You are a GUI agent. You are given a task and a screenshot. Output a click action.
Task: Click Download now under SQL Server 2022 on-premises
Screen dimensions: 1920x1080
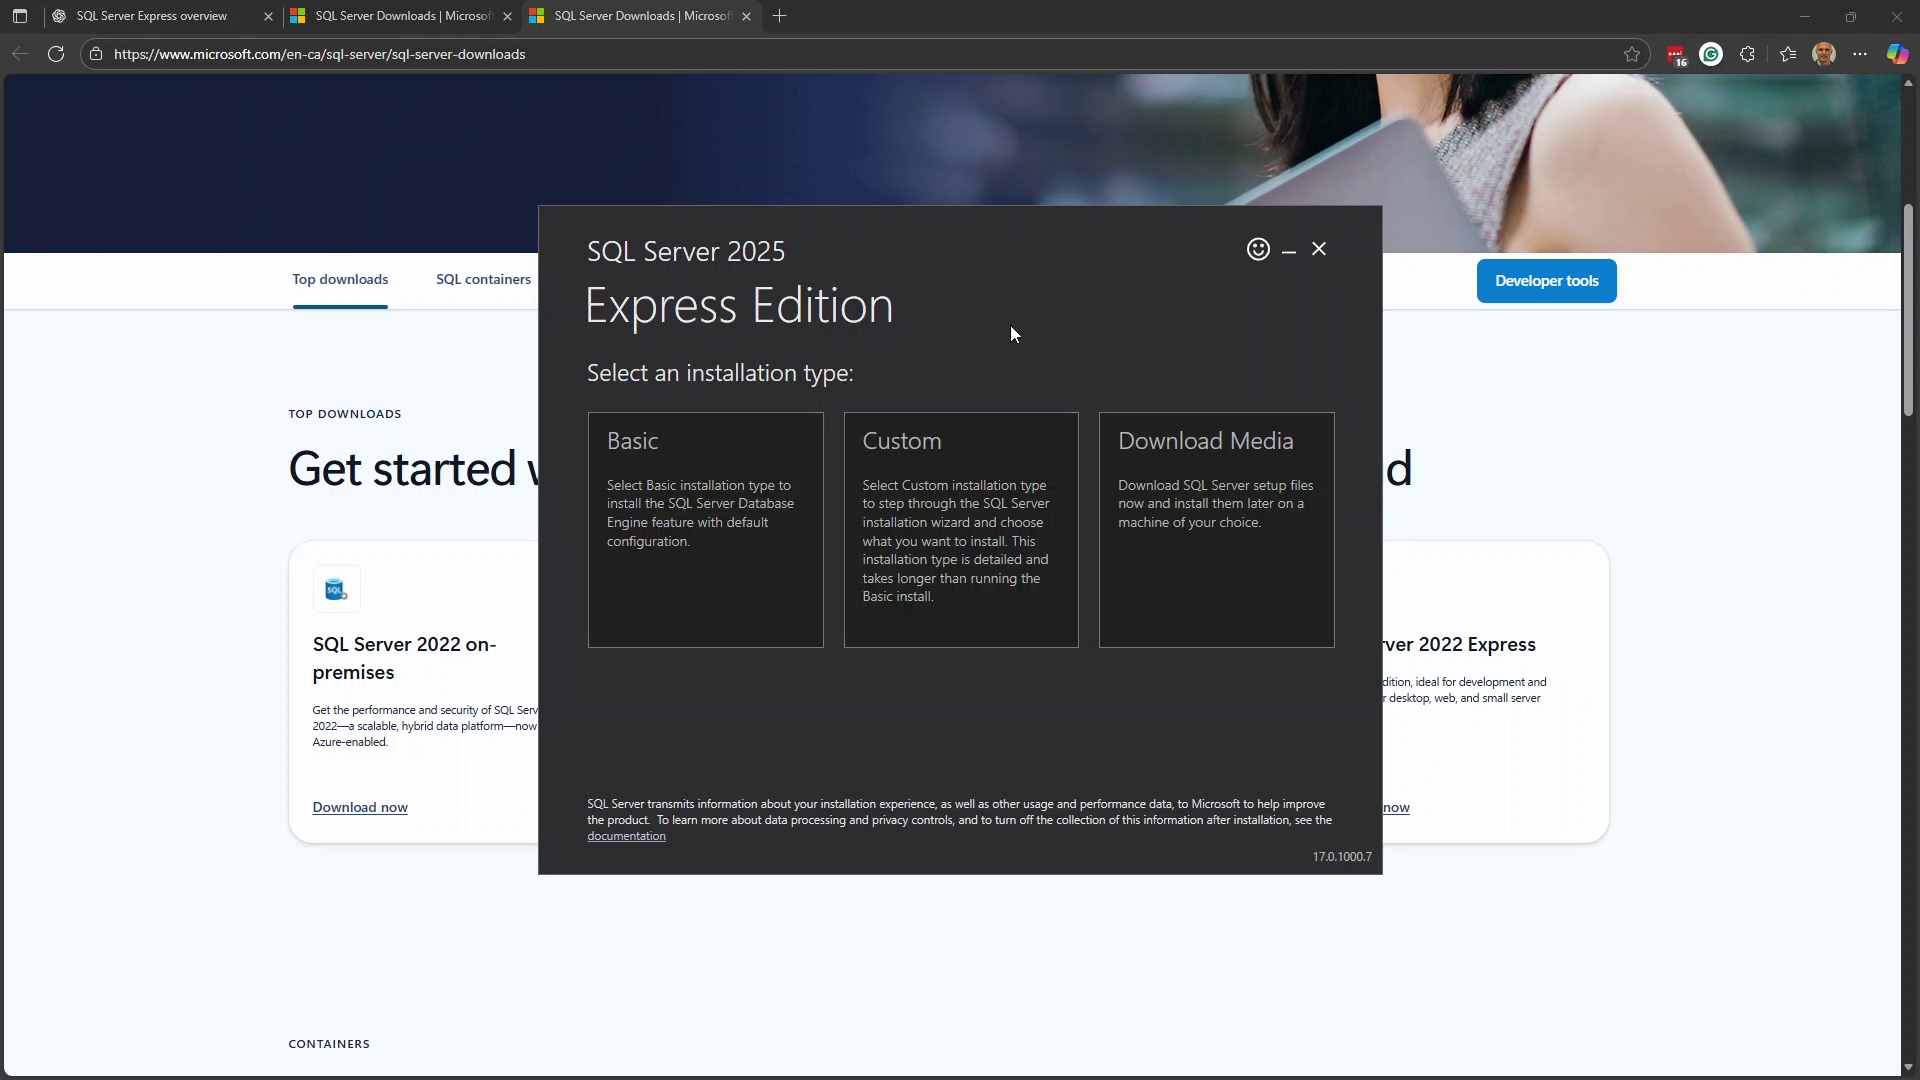coord(360,807)
